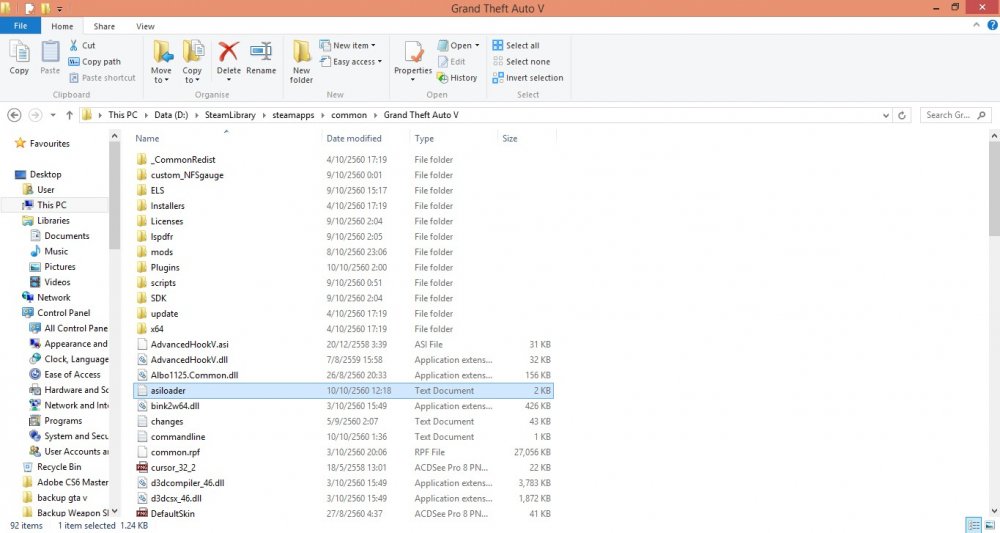
Task: Click the Up arrow navigation button
Action: click(68, 115)
